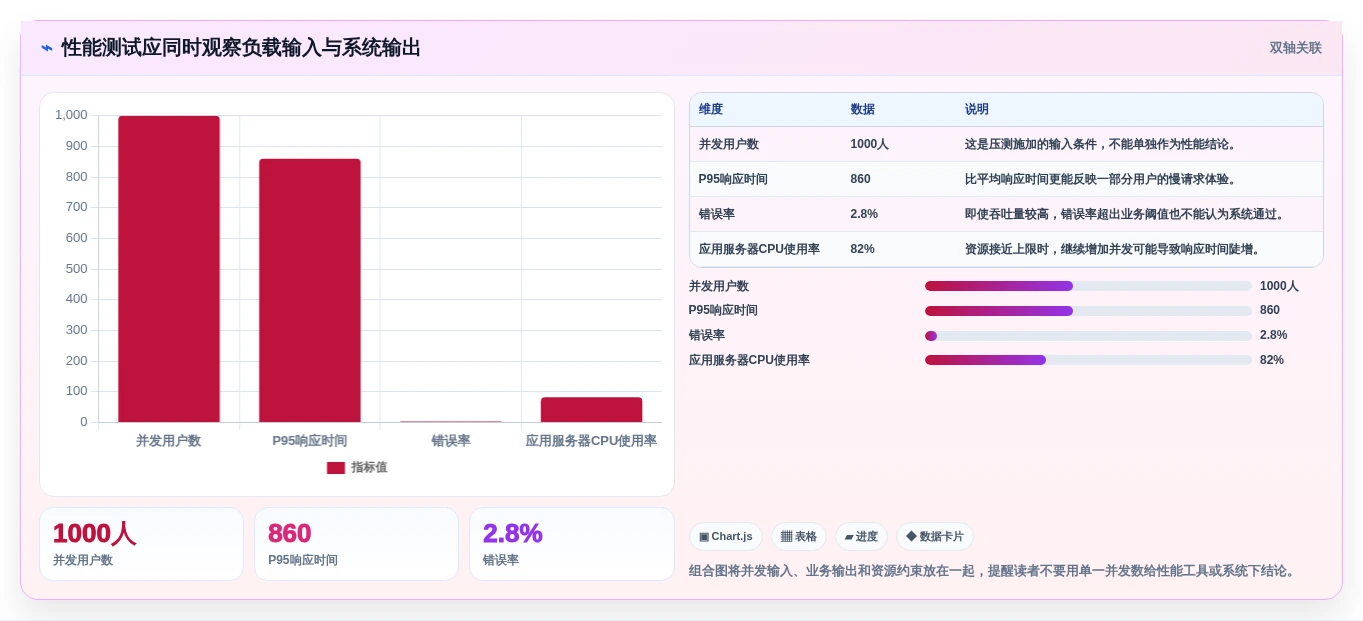Click the 500 y-axis tick value
1363x621 pixels.
click(x=77, y=269)
